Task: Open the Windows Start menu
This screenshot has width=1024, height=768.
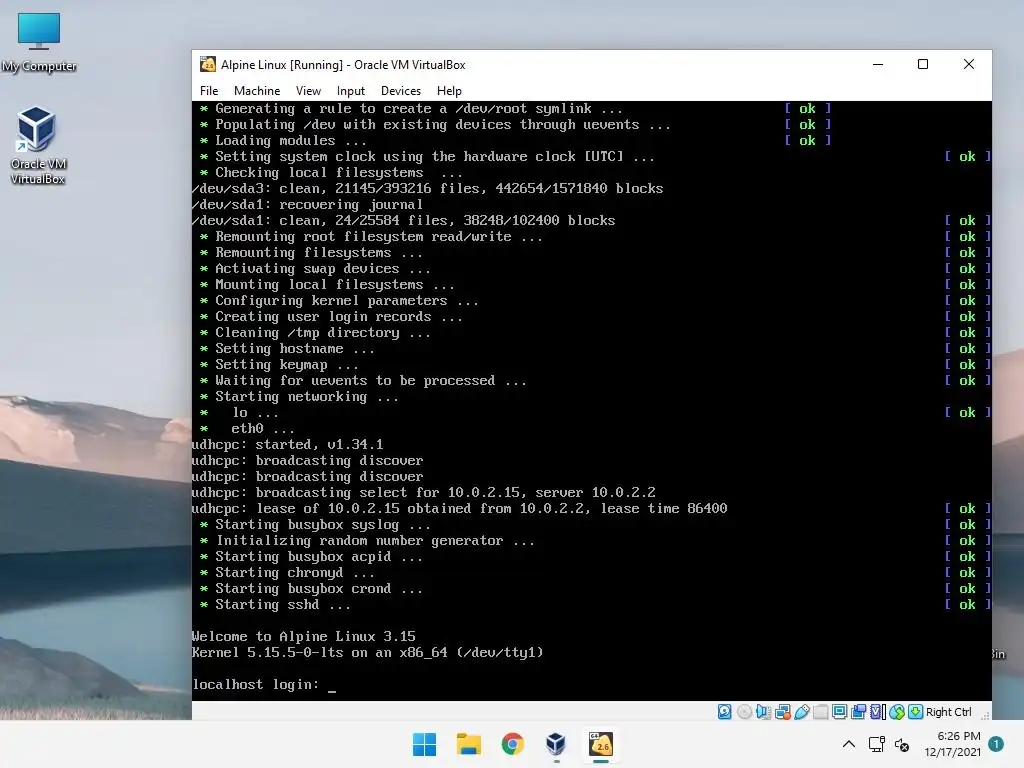Action: coord(424,744)
